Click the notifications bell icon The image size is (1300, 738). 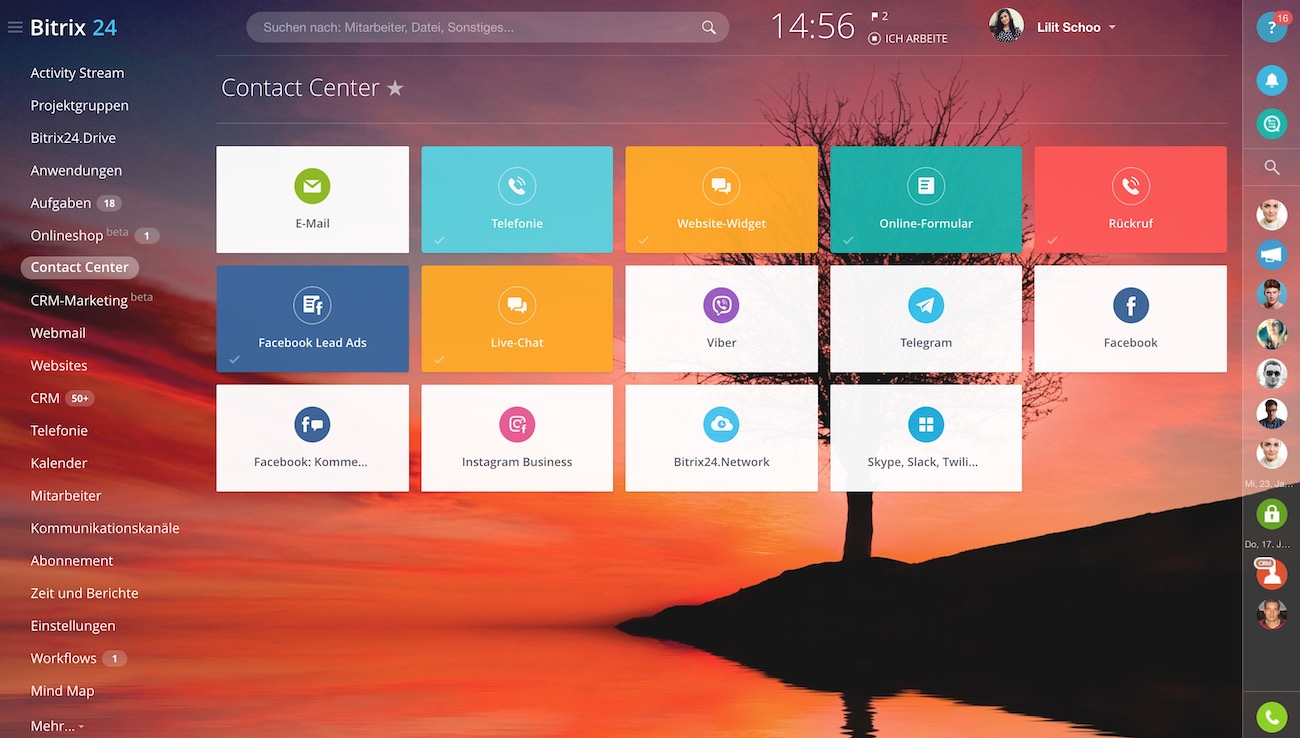click(1271, 80)
